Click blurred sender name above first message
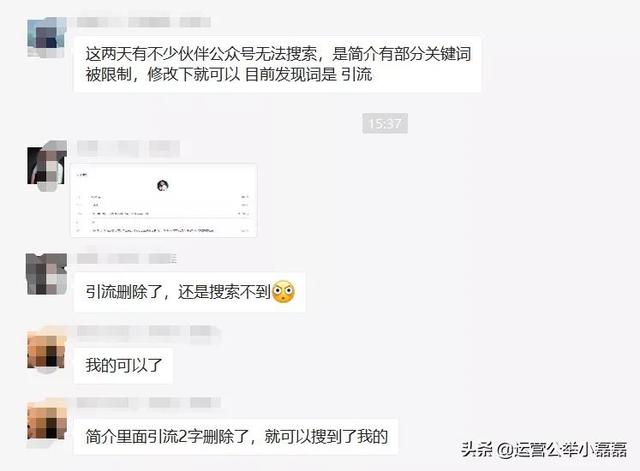This screenshot has height=471, width=640. (x=144, y=22)
